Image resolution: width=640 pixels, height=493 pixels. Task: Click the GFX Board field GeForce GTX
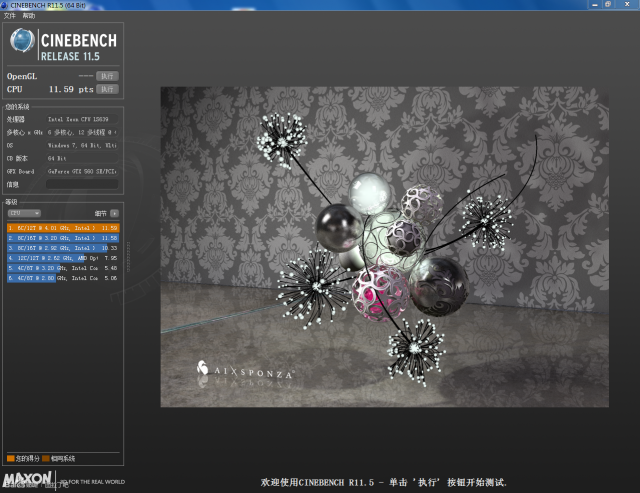[82, 171]
